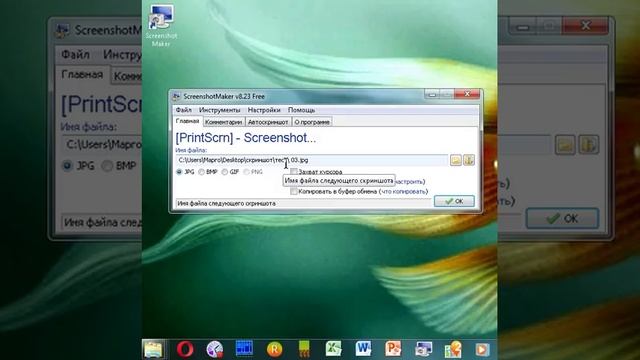Viewport: 640px width, 360px height.
Task: Switch to the О программе tab
Action: (x=312, y=122)
